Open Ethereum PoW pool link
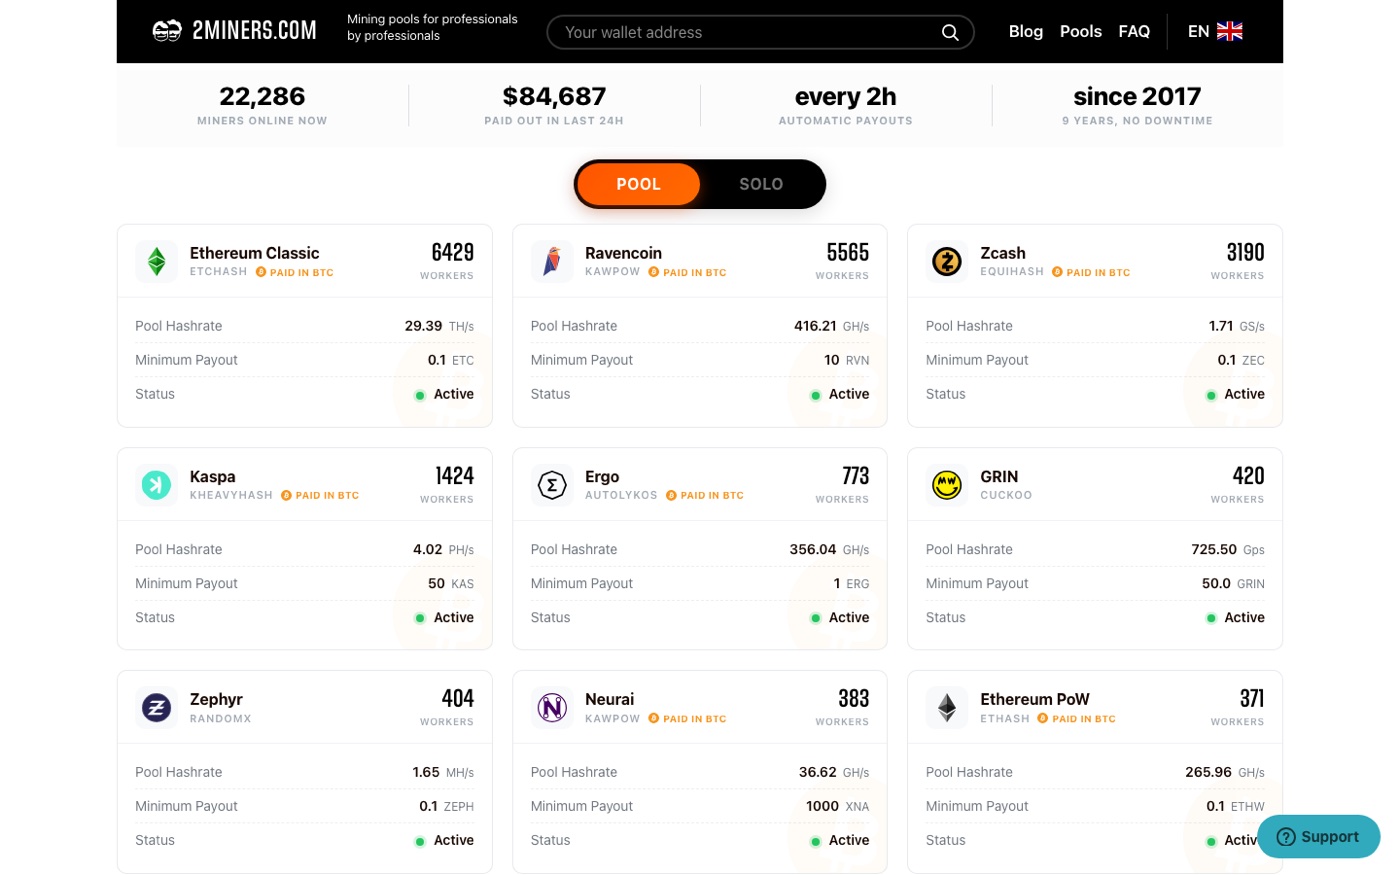 (x=1035, y=699)
